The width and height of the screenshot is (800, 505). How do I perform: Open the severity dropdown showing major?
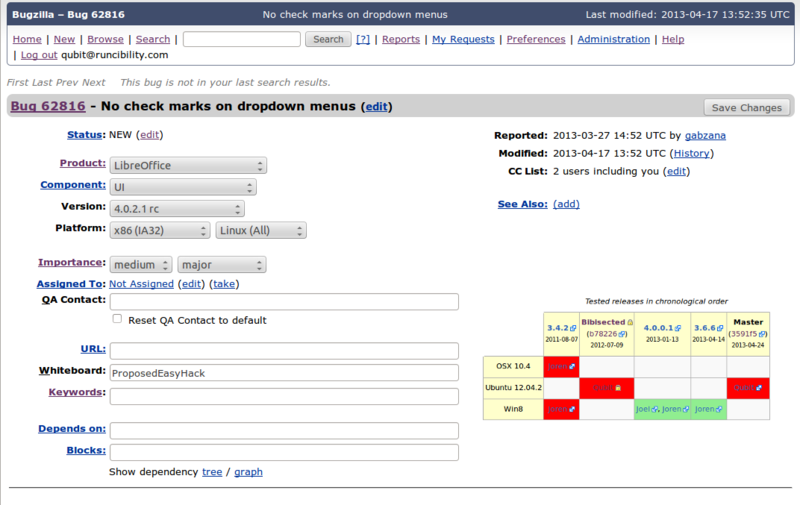[x=221, y=265]
